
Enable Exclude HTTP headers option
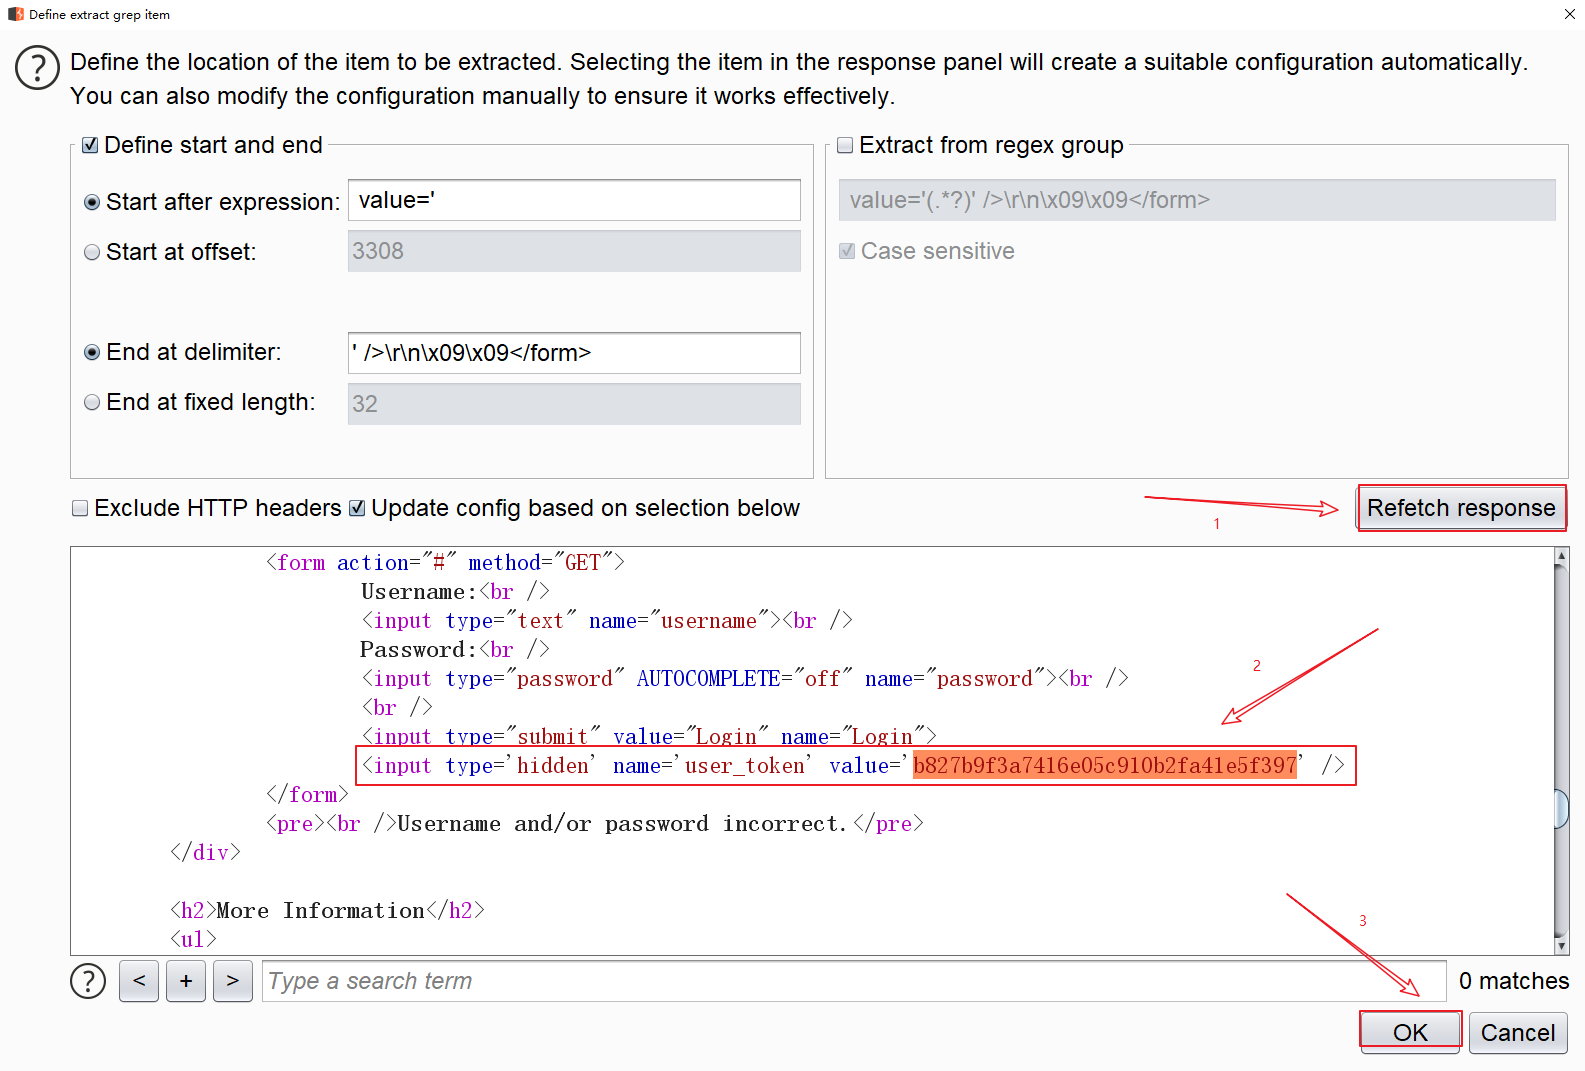(x=81, y=509)
